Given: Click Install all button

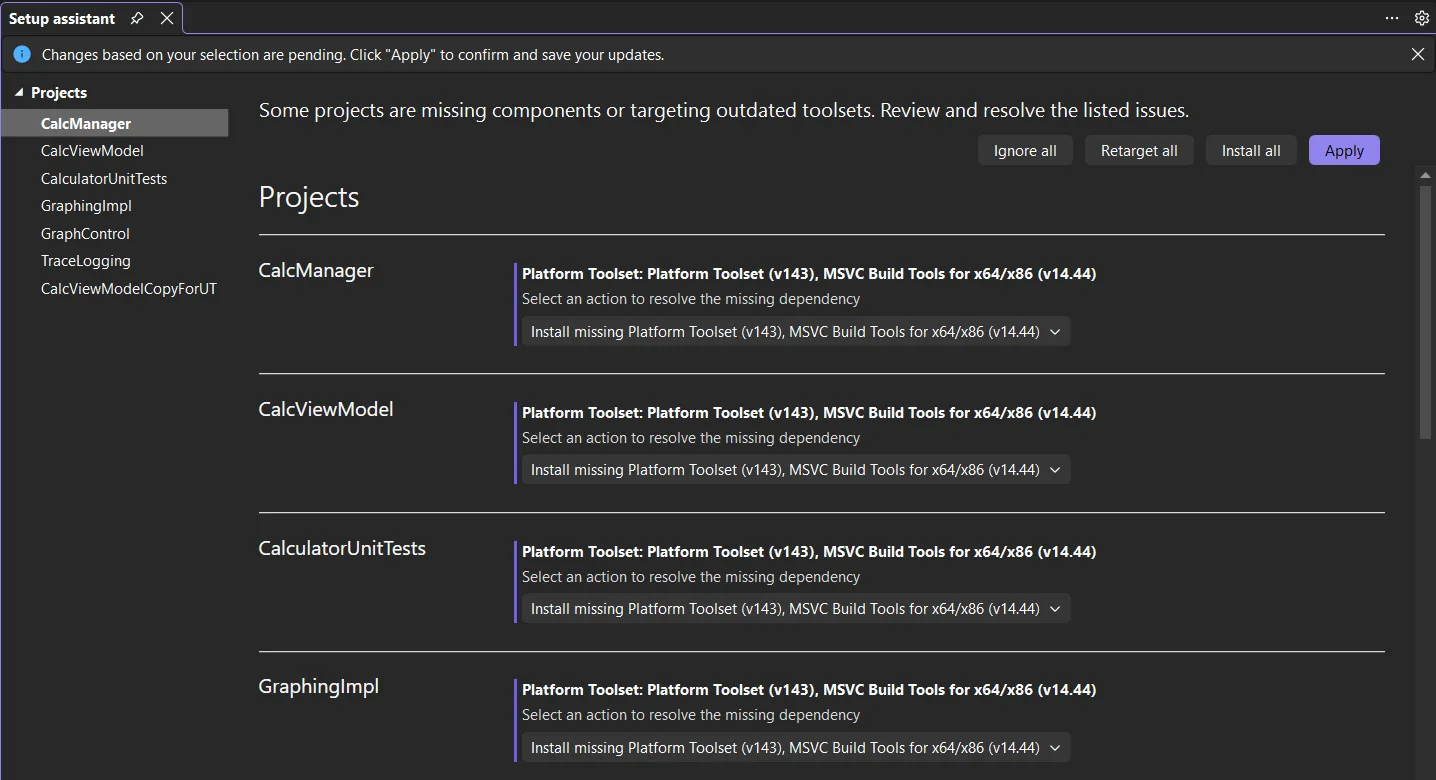Looking at the screenshot, I should point(1250,151).
